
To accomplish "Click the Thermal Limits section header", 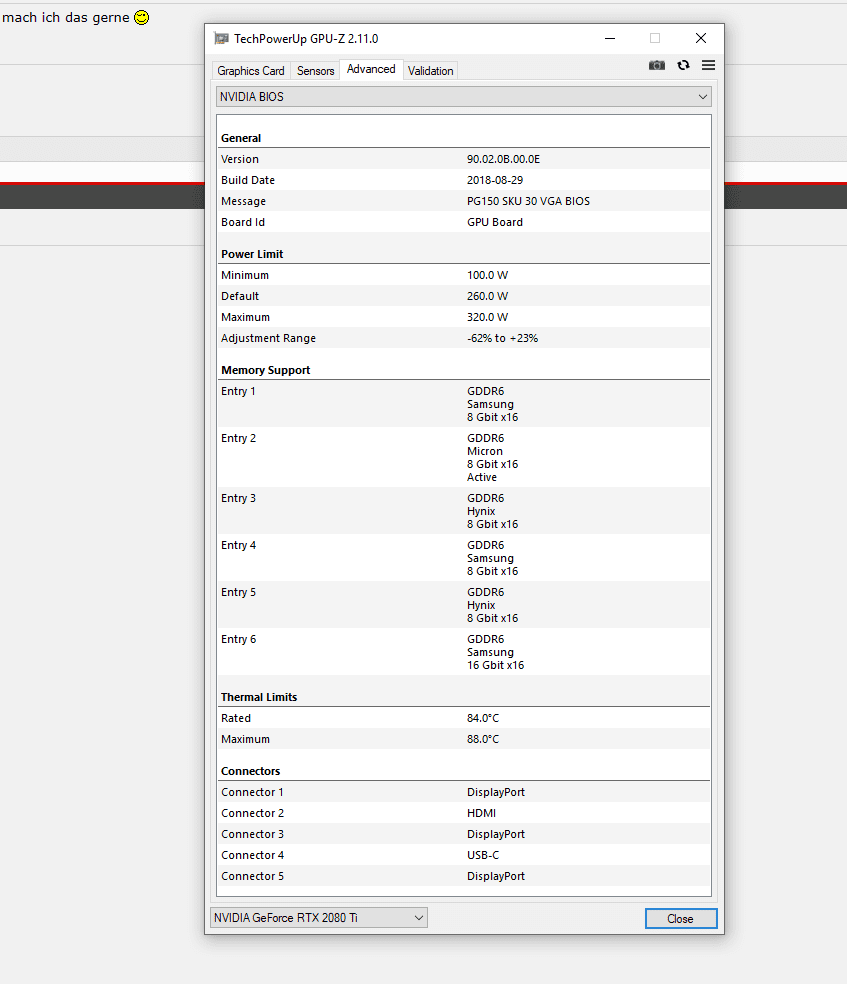I will (259, 697).
